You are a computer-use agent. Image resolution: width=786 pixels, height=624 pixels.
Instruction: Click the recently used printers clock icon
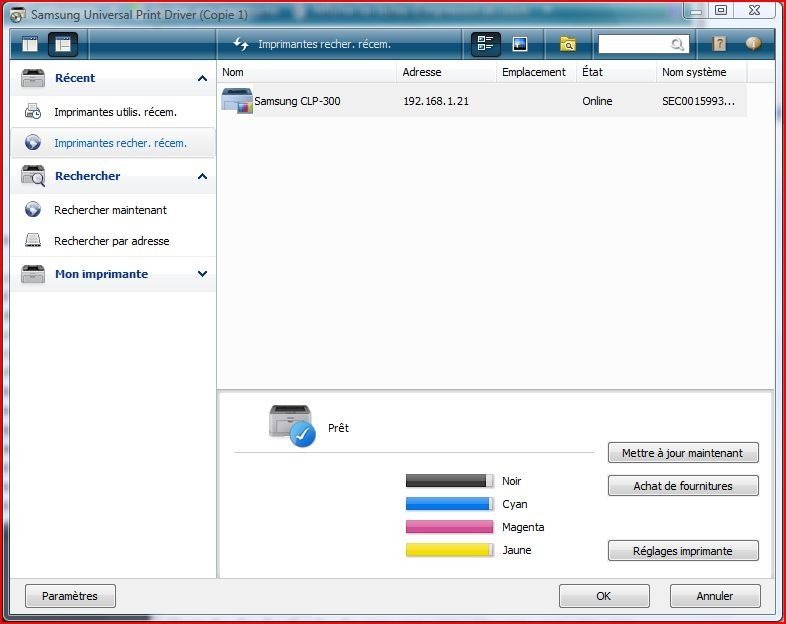tap(33, 111)
